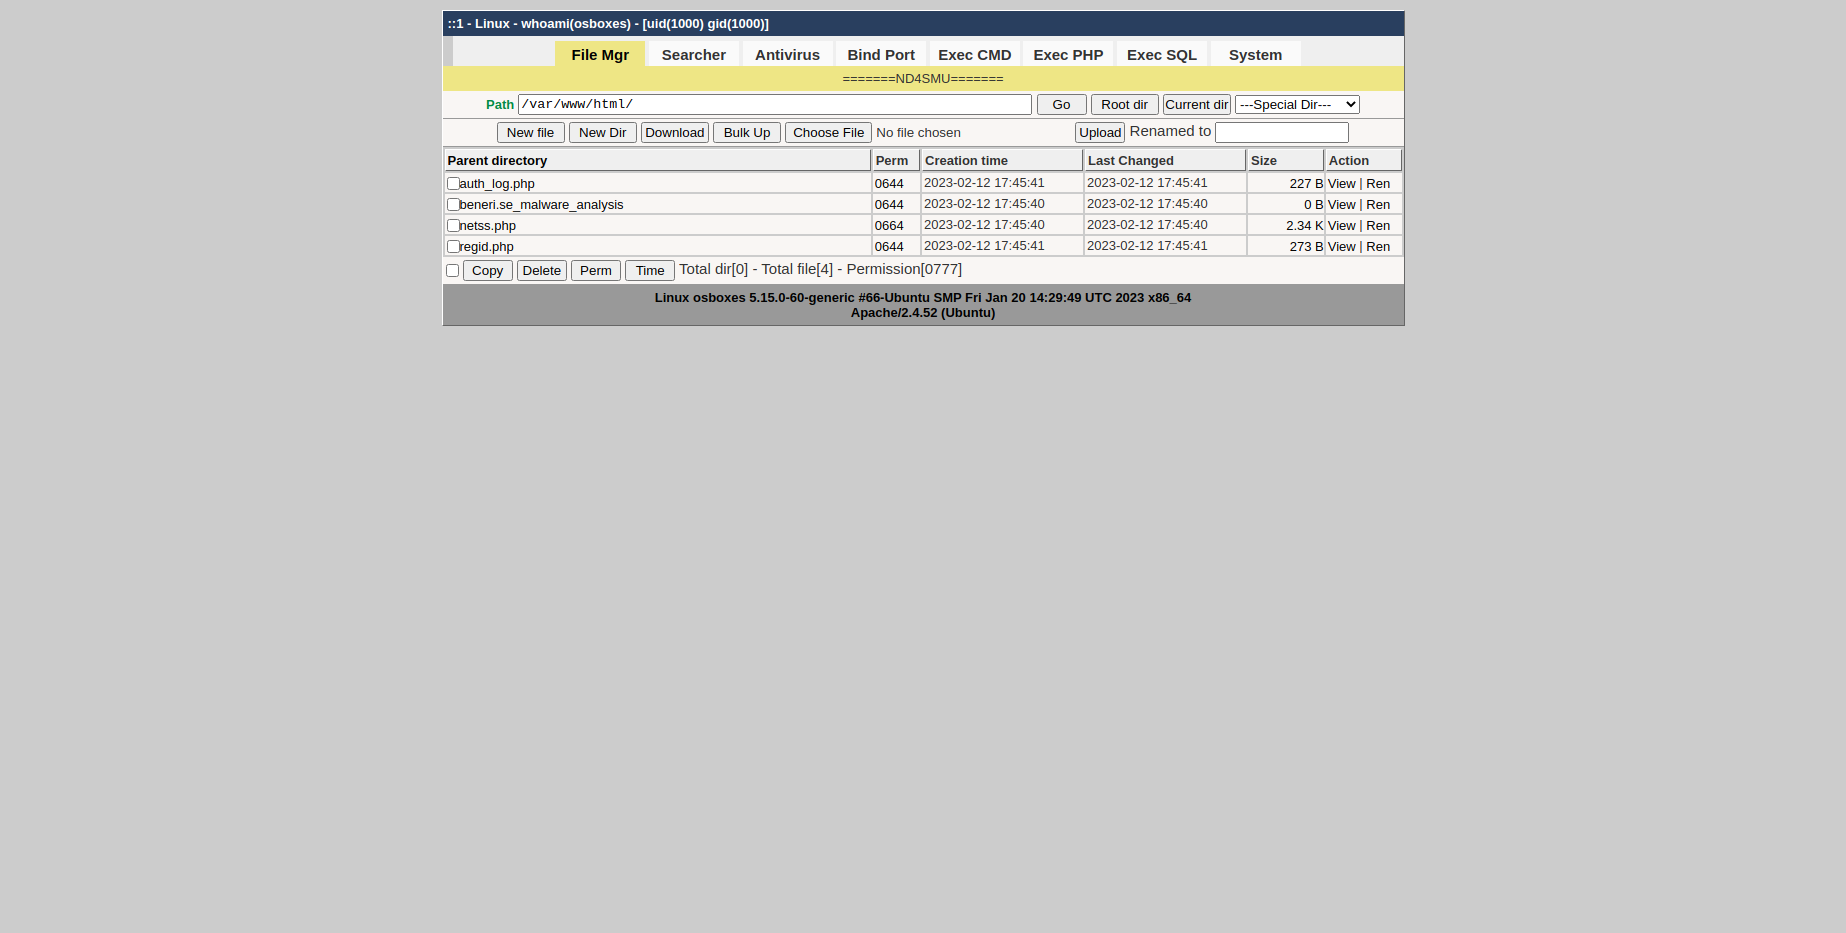Tick the checkbox beside auth_log.php
The width and height of the screenshot is (1846, 933).
coord(453,184)
